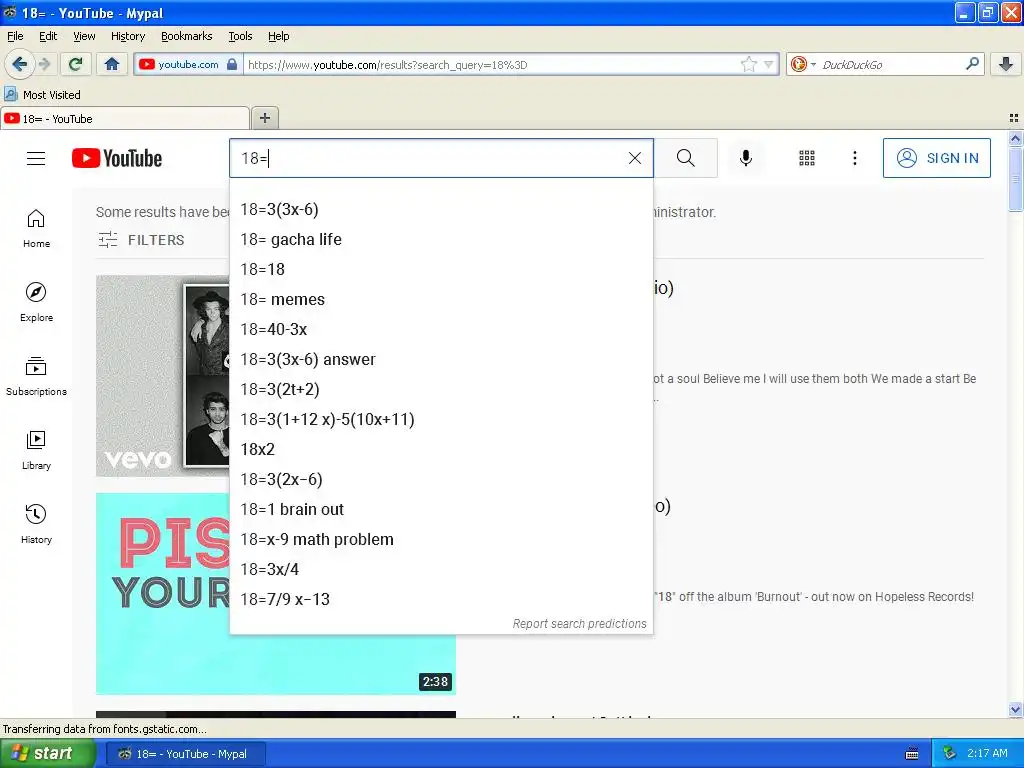Viewport: 1024px width, 768px height.
Task: Click the YouTube search magnifier button
Action: point(686,158)
